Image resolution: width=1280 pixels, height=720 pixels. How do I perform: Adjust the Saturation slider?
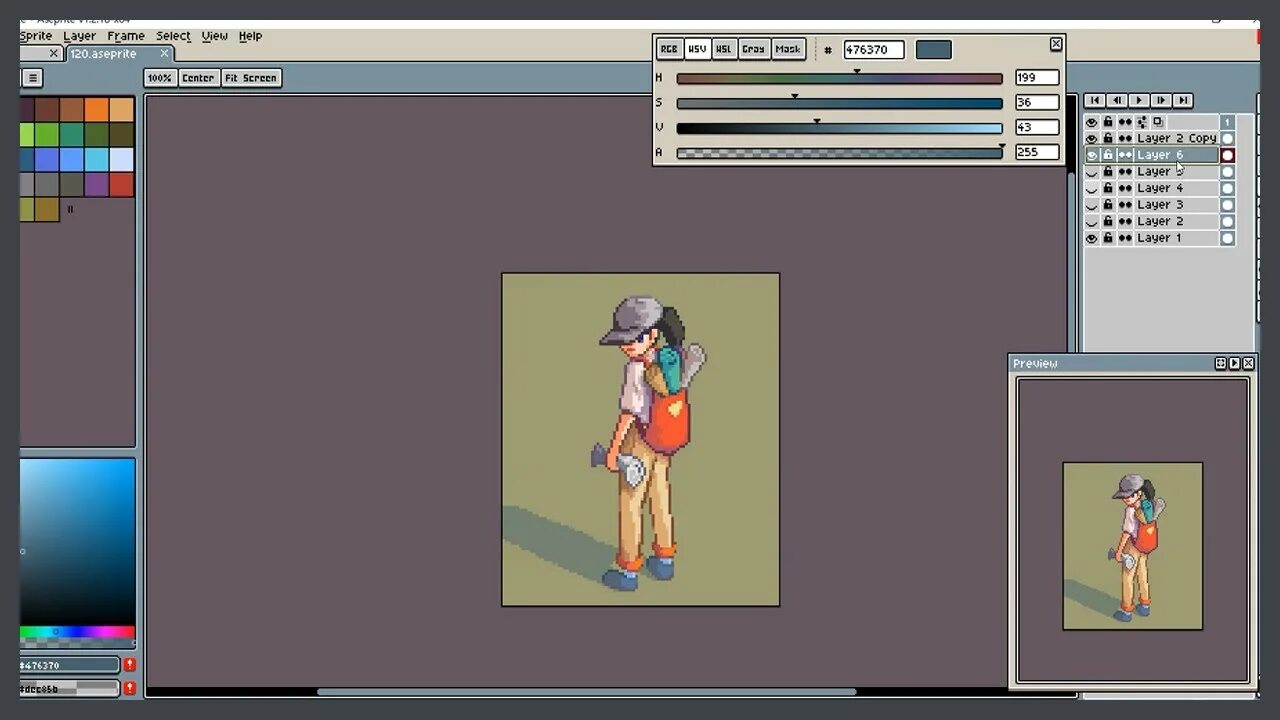point(839,103)
